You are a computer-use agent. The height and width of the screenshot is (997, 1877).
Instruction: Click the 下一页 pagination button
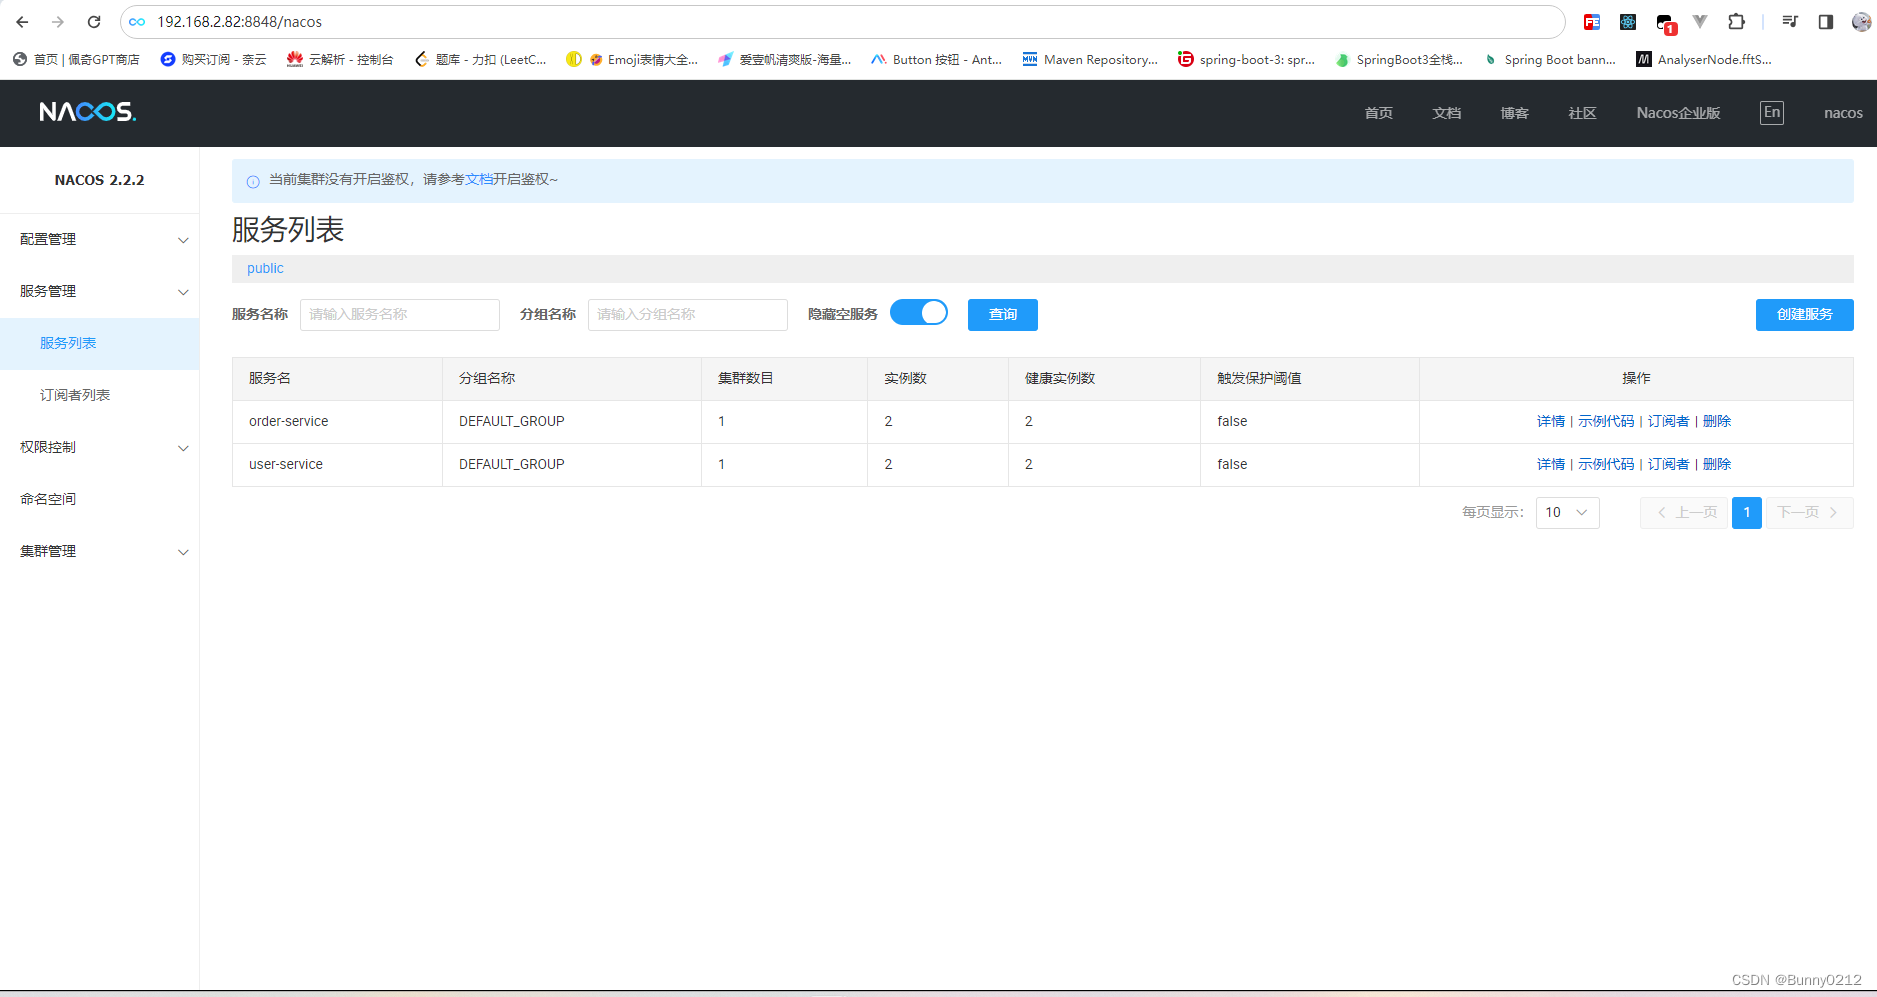point(1809,512)
